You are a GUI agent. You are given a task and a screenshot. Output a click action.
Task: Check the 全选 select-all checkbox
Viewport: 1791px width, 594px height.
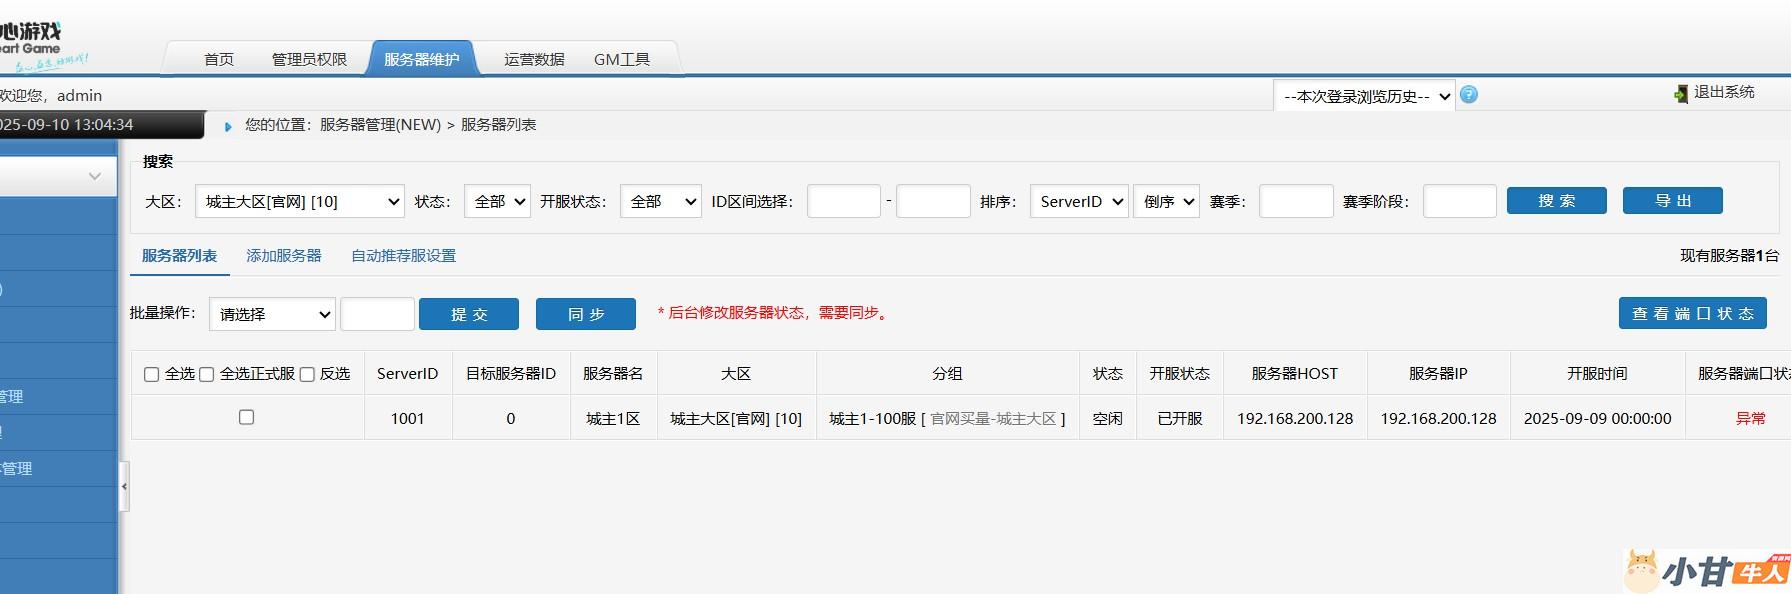(152, 374)
